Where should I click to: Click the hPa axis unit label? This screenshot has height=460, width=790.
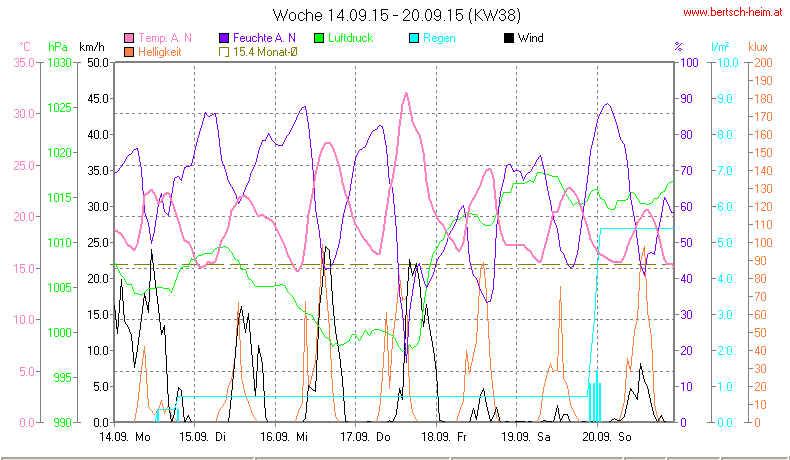pyautogui.click(x=58, y=47)
